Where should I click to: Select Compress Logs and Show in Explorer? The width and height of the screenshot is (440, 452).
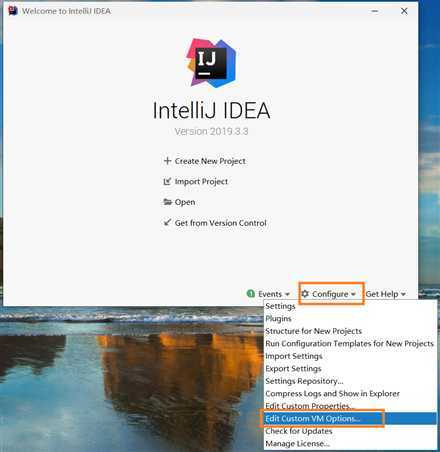pyautogui.click(x=350, y=394)
